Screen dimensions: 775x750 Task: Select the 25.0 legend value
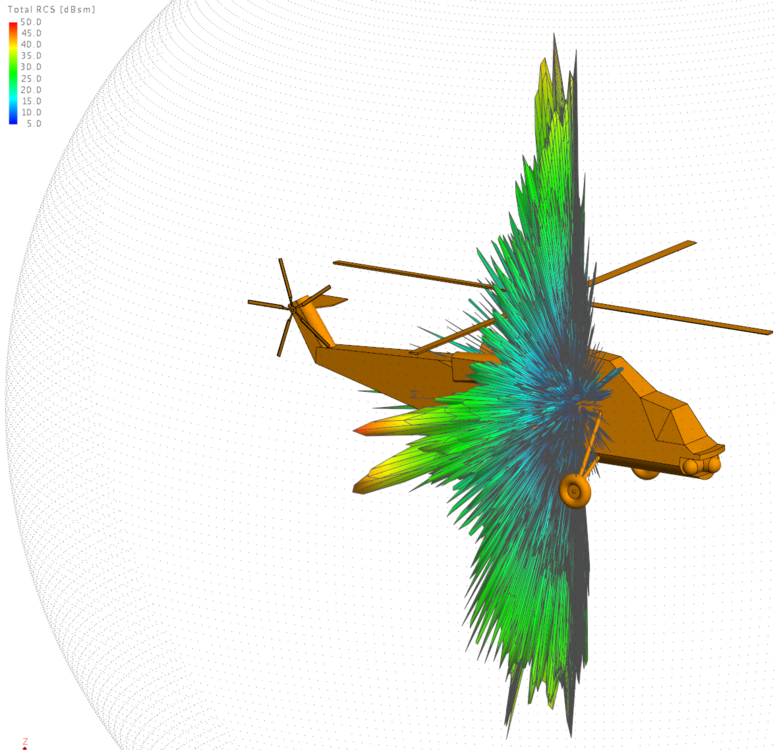point(31,79)
